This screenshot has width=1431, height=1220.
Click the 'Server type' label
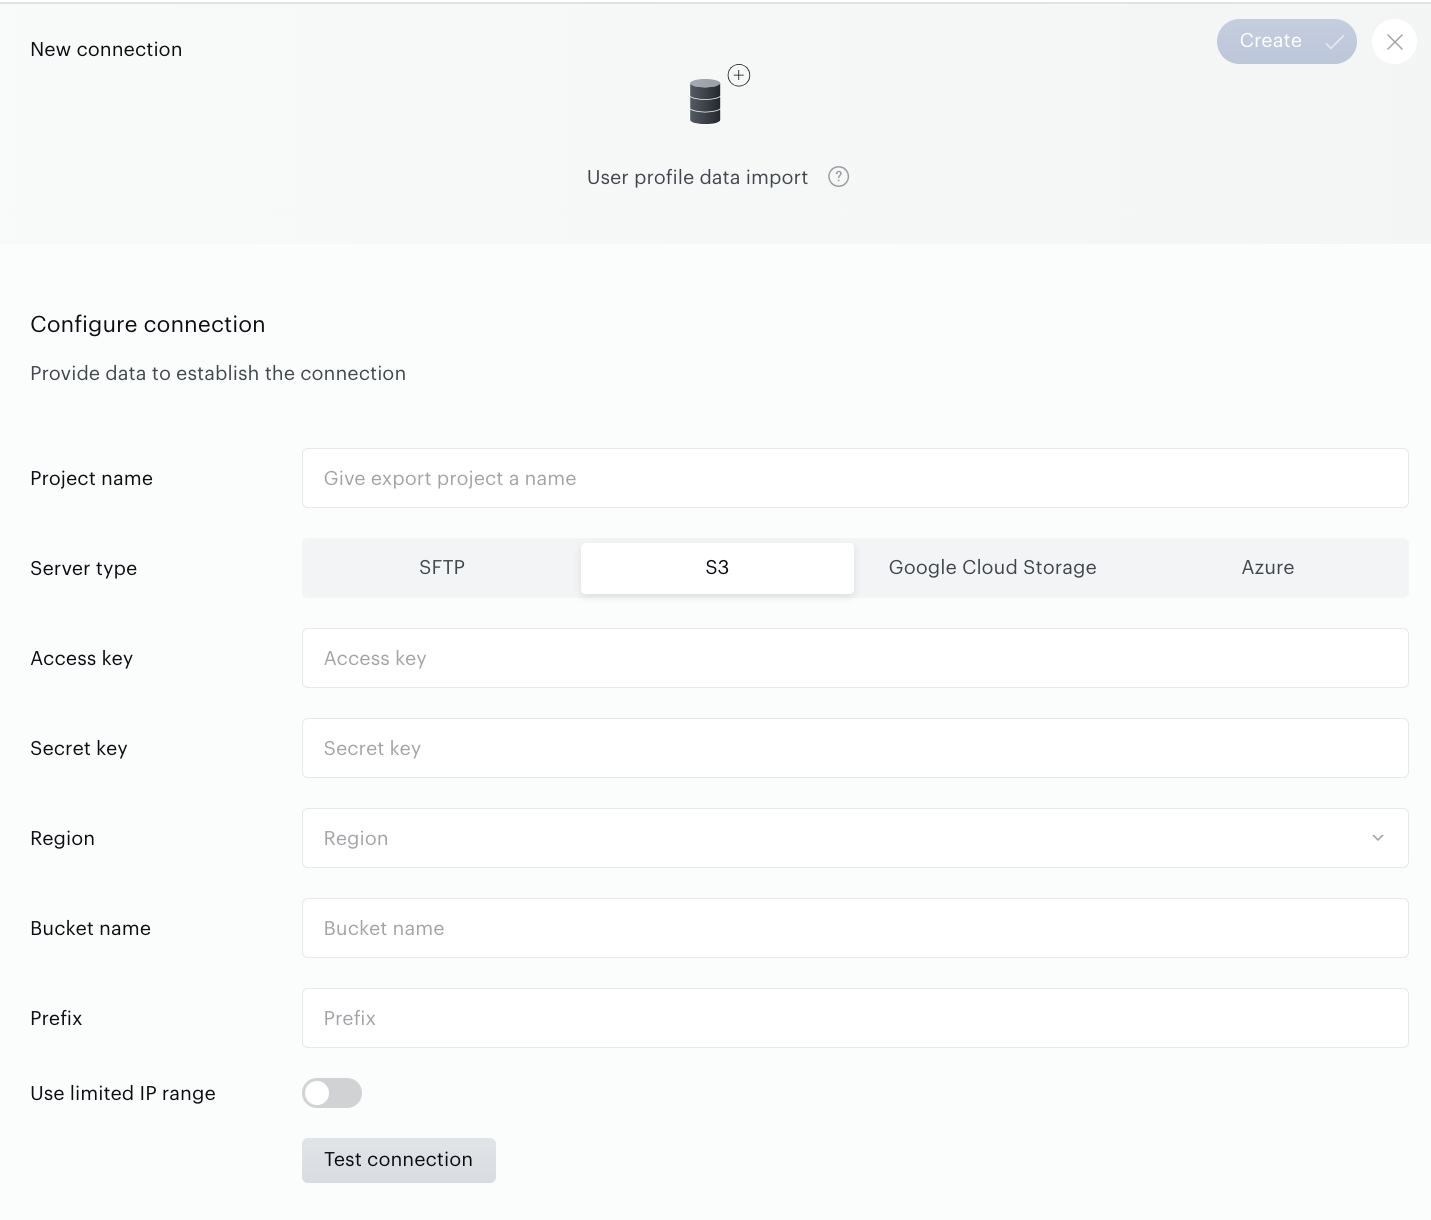pos(84,568)
